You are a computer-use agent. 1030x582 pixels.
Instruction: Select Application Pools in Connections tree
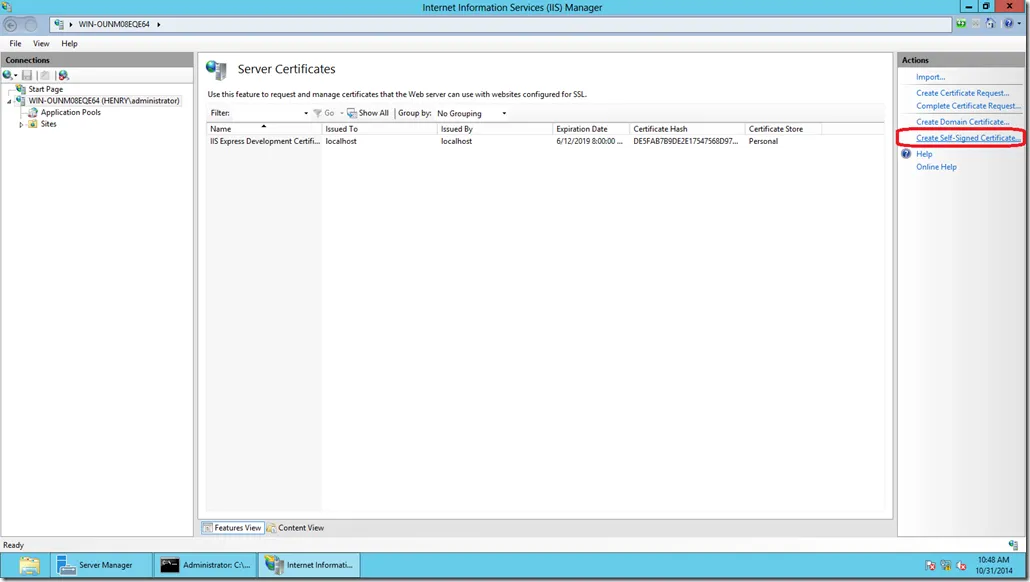70,112
